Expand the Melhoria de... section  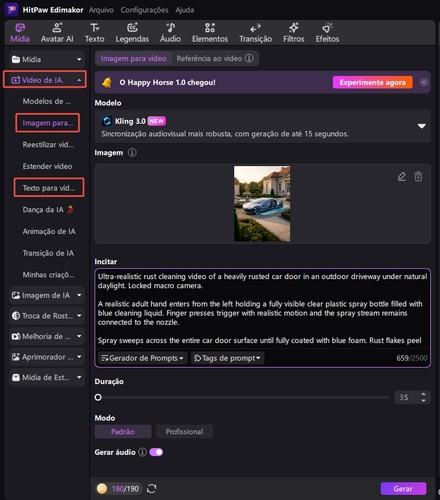coord(47,336)
